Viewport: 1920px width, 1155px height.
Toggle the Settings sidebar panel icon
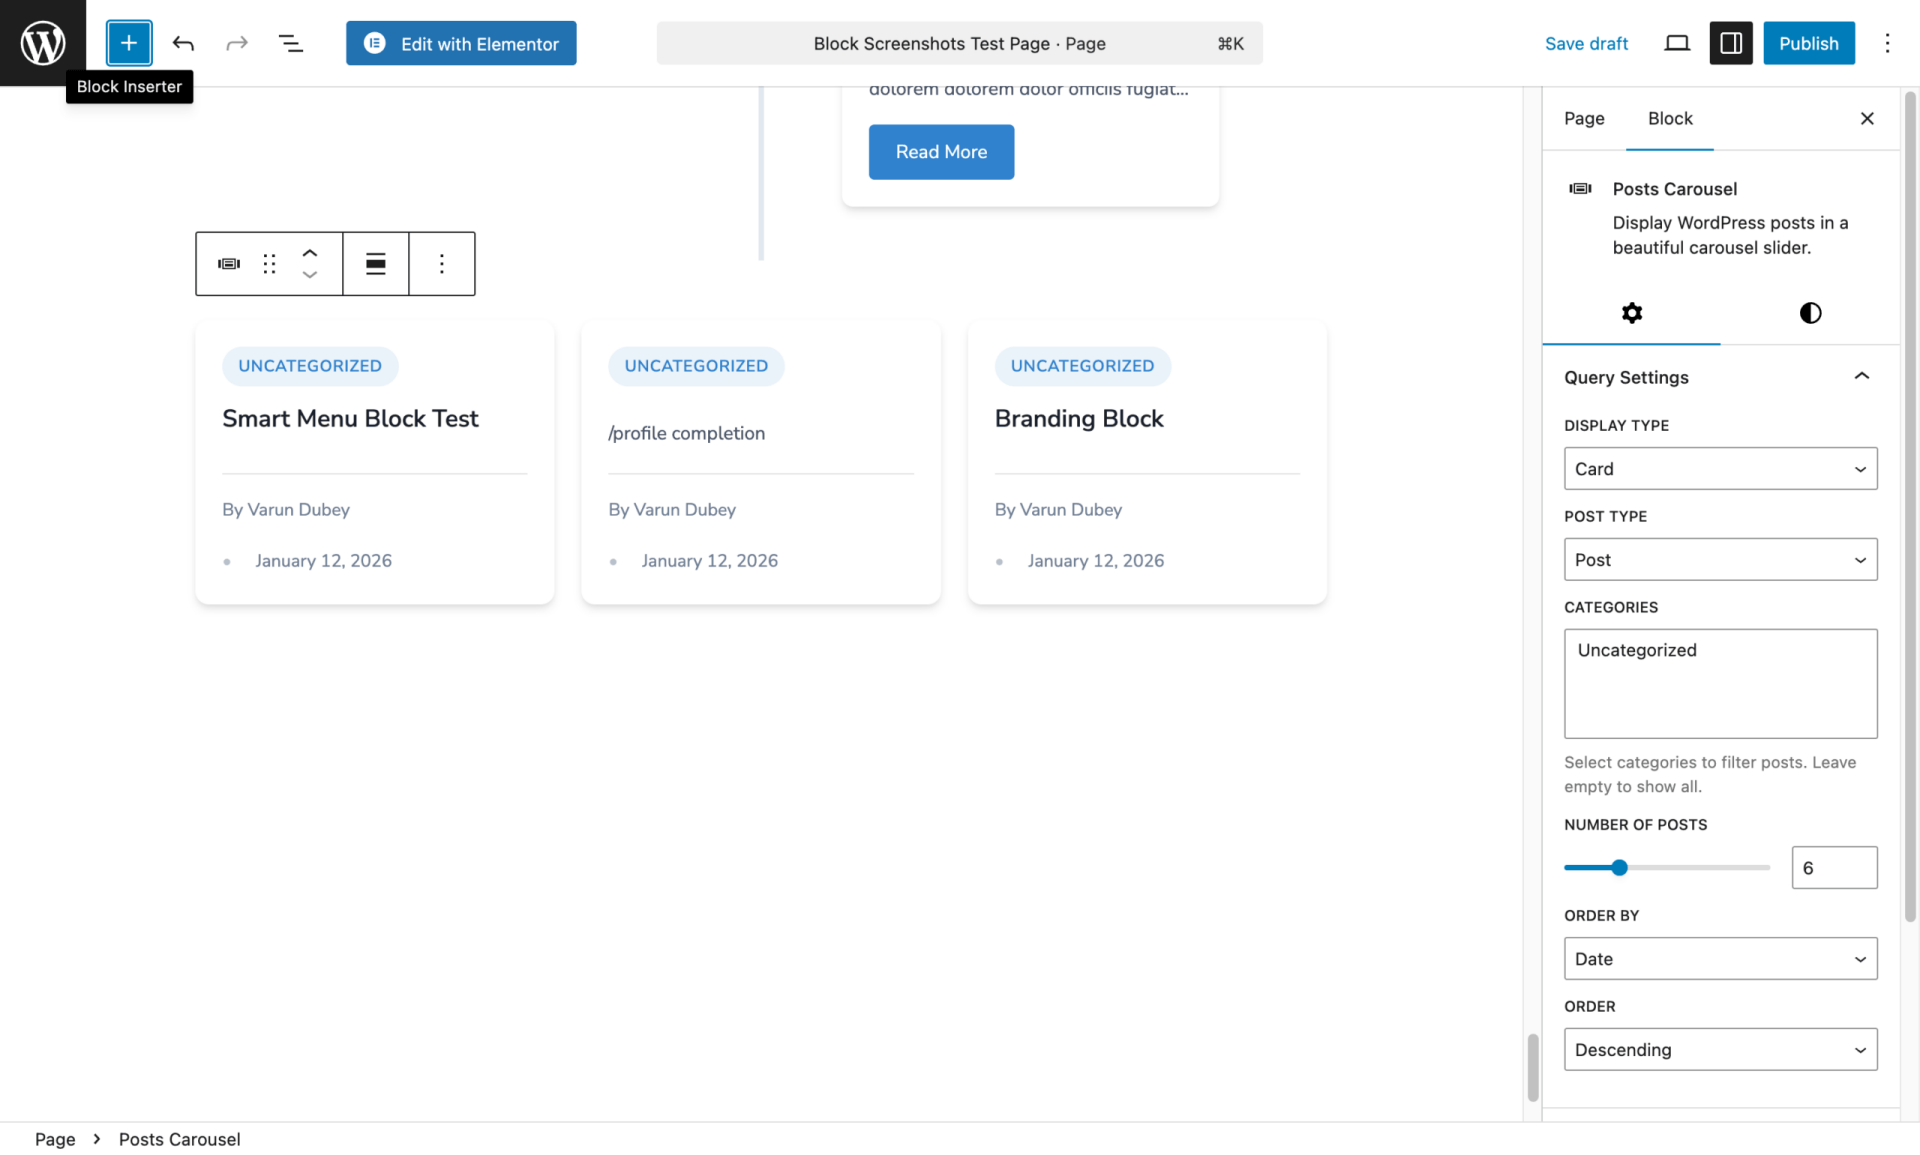coord(1730,43)
